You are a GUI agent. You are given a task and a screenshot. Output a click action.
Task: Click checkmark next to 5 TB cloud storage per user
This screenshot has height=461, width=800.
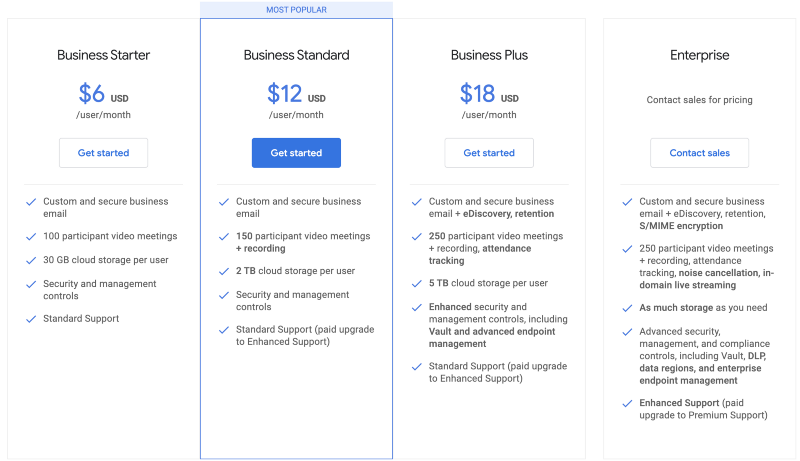click(x=417, y=284)
